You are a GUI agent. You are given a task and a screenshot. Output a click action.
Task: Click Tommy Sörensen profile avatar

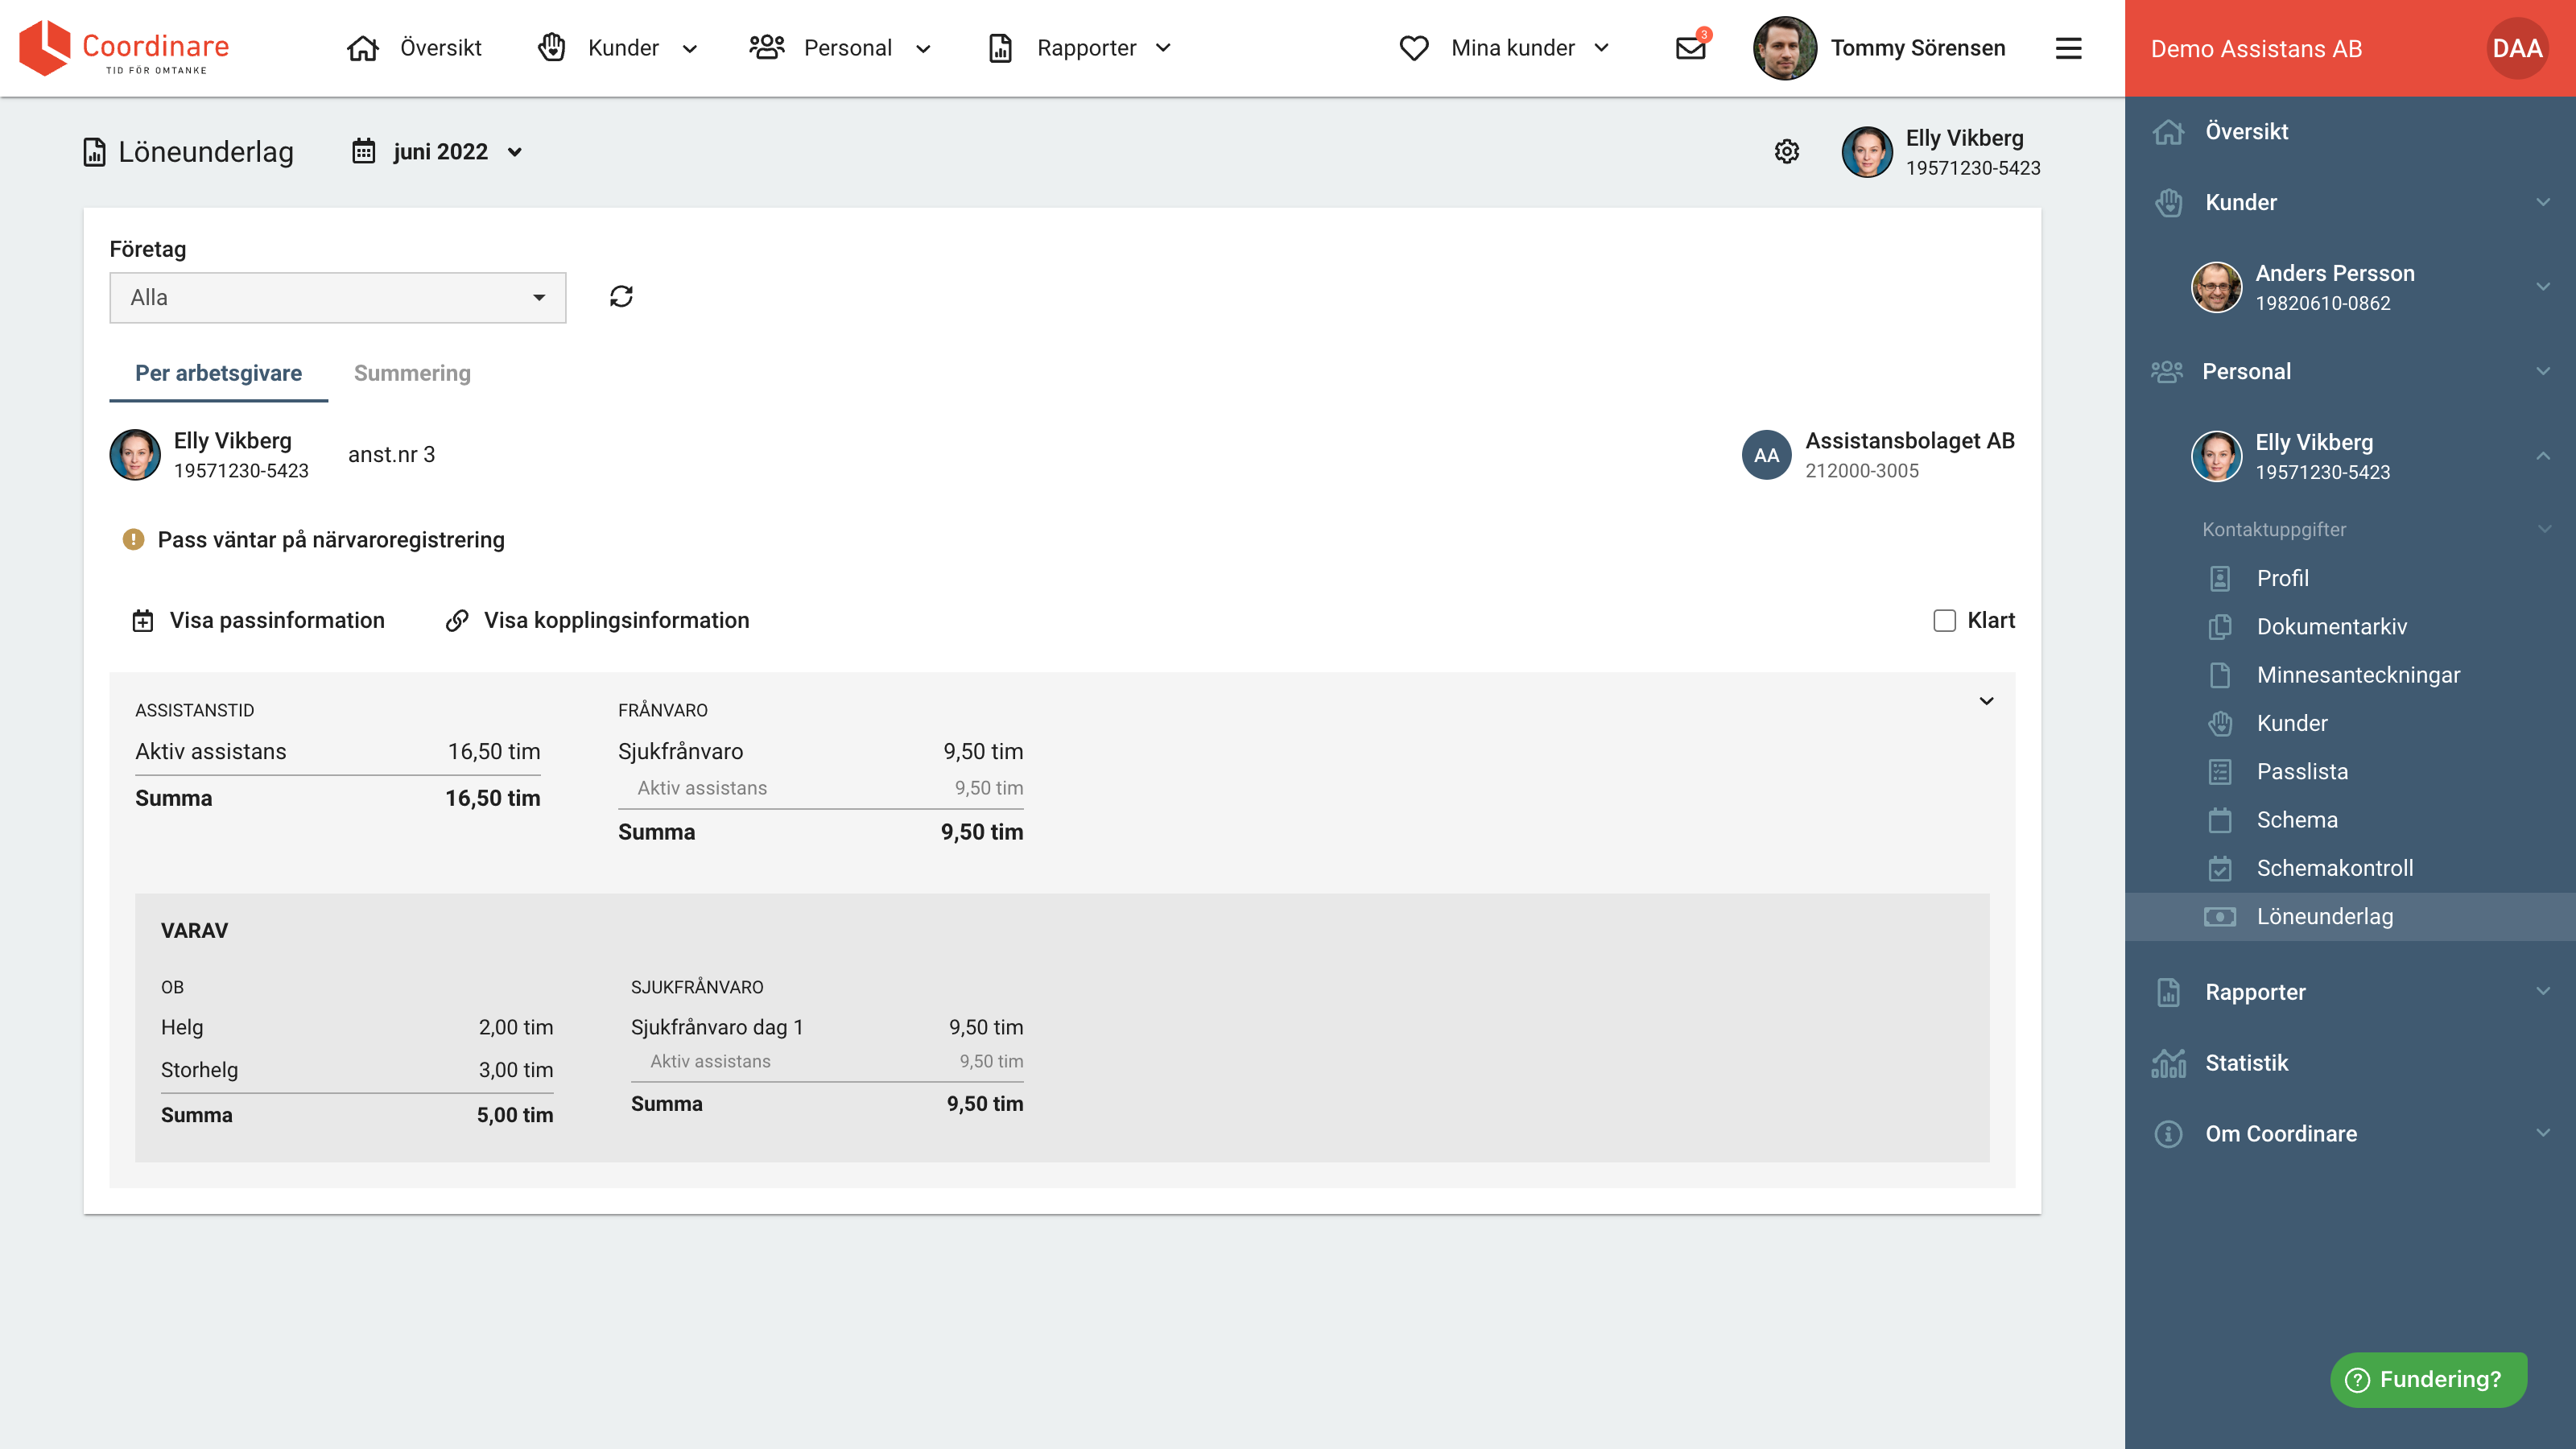point(1784,48)
